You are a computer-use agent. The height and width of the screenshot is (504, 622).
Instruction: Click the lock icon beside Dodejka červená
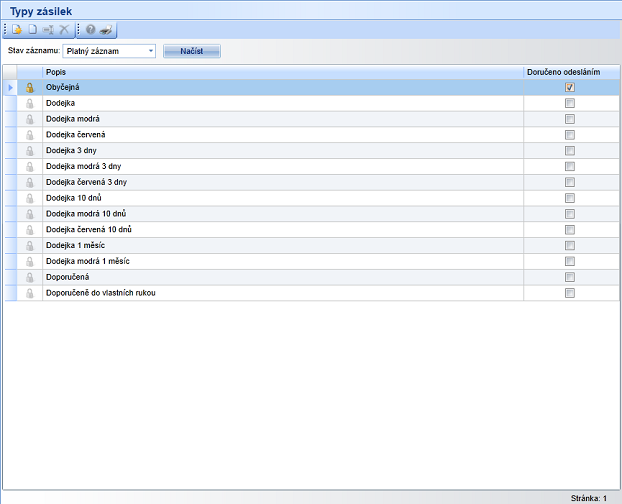(30, 135)
